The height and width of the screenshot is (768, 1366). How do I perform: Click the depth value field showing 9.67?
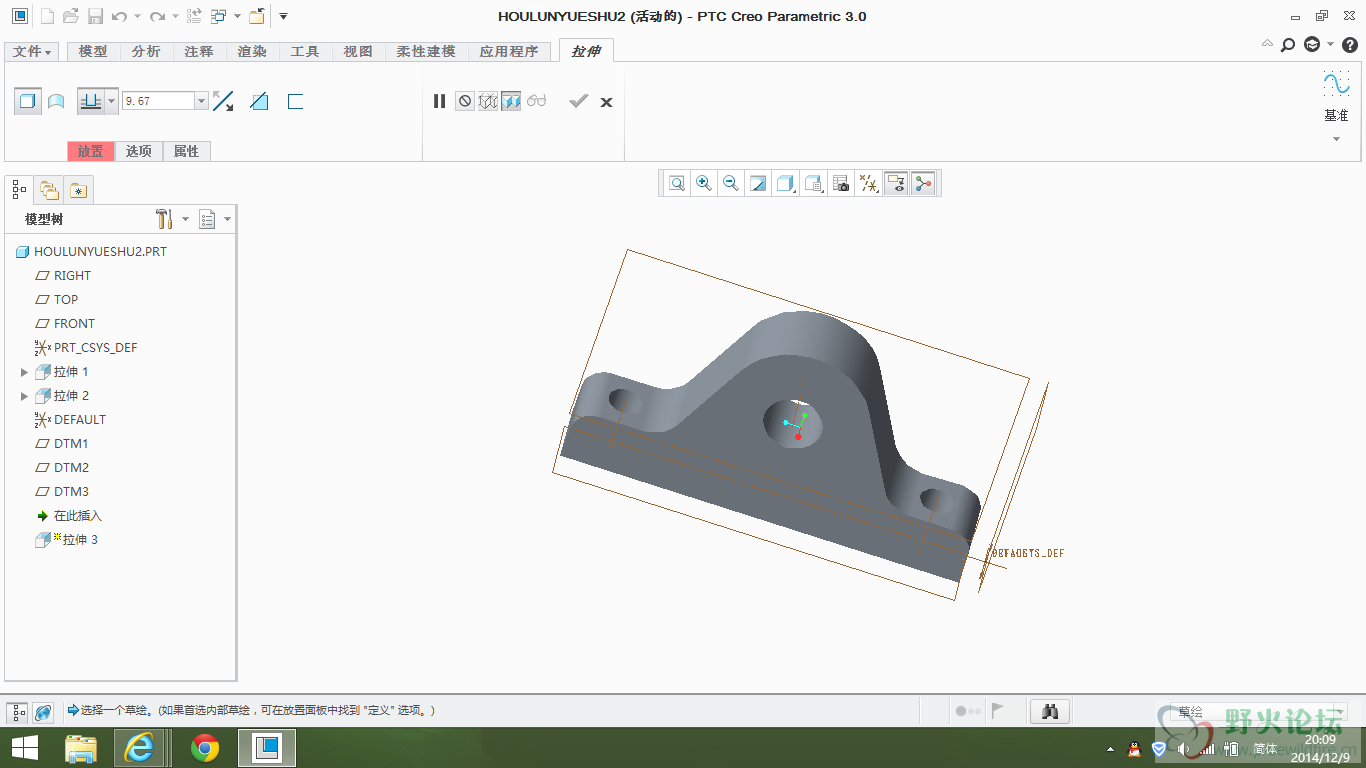(158, 101)
